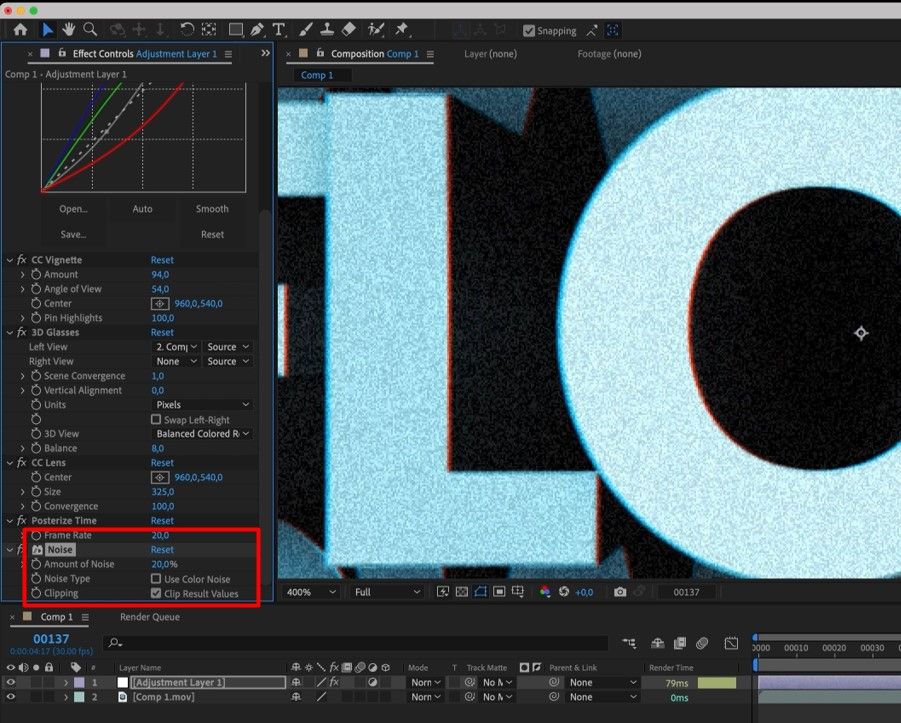The image size is (901, 723).
Task: Expand the Amount of Noise property
Action: pos(23,564)
